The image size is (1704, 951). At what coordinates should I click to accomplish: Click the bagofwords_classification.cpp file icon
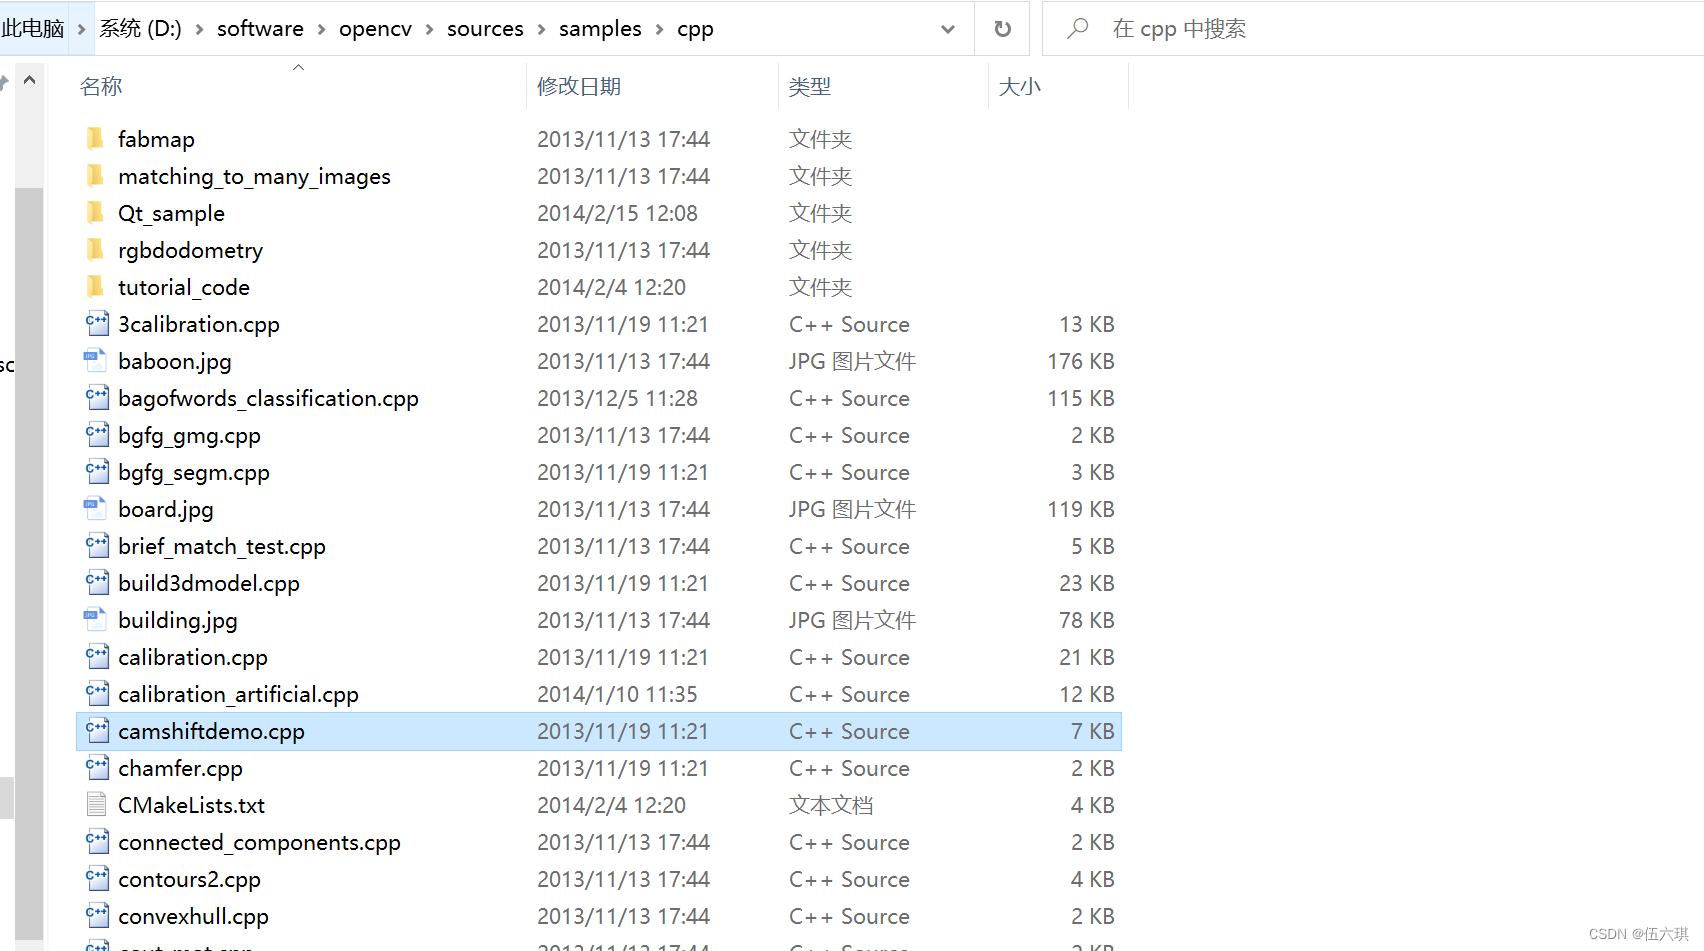coord(96,397)
